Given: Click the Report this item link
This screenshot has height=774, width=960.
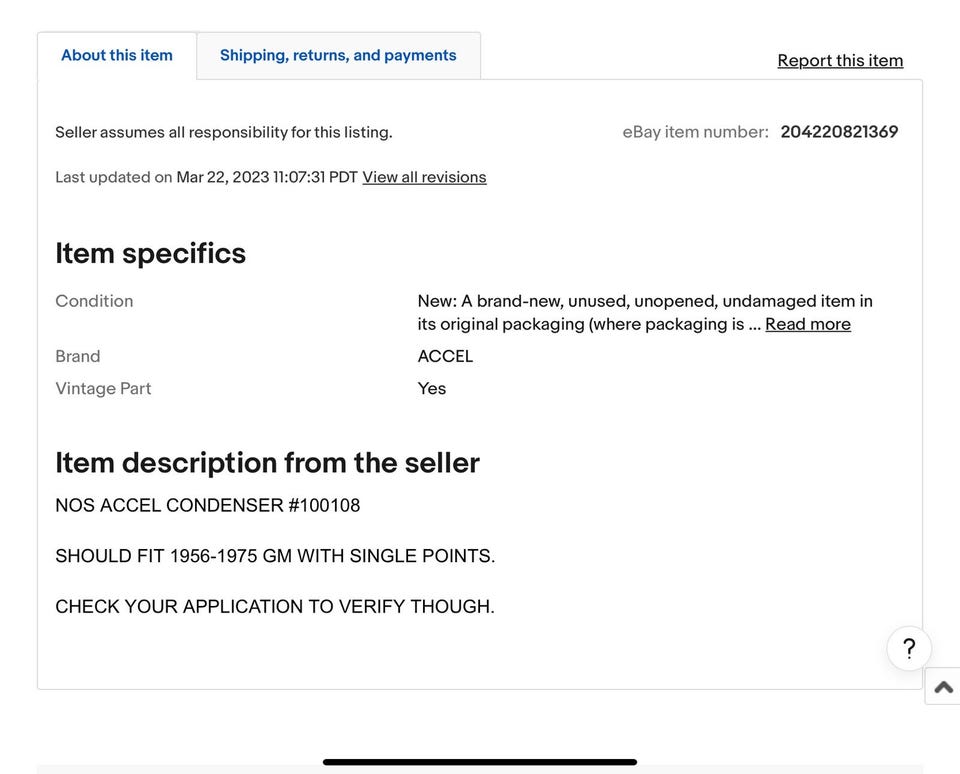Looking at the screenshot, I should coord(840,61).
